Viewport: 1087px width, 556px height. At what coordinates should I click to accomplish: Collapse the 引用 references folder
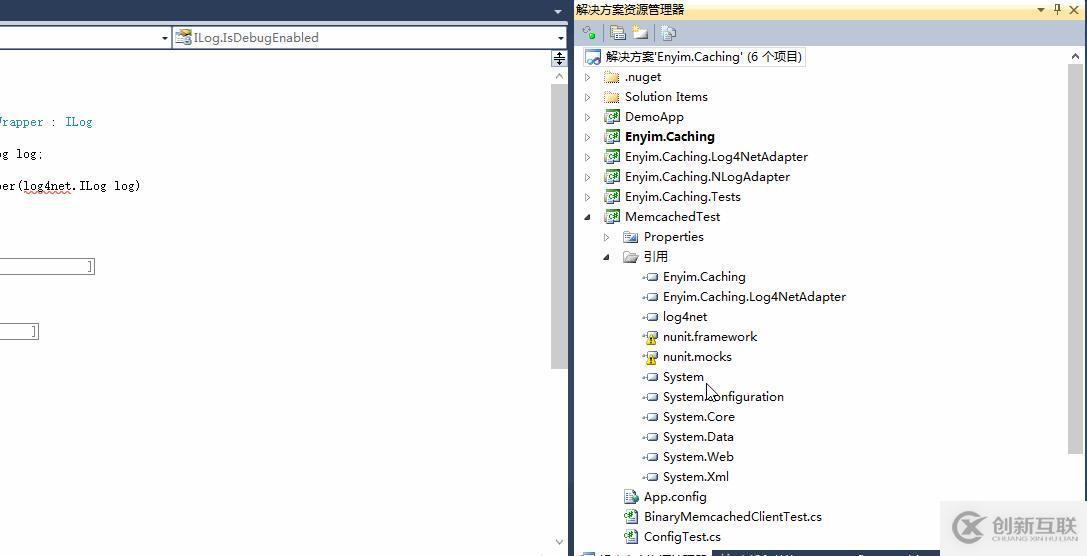607,257
